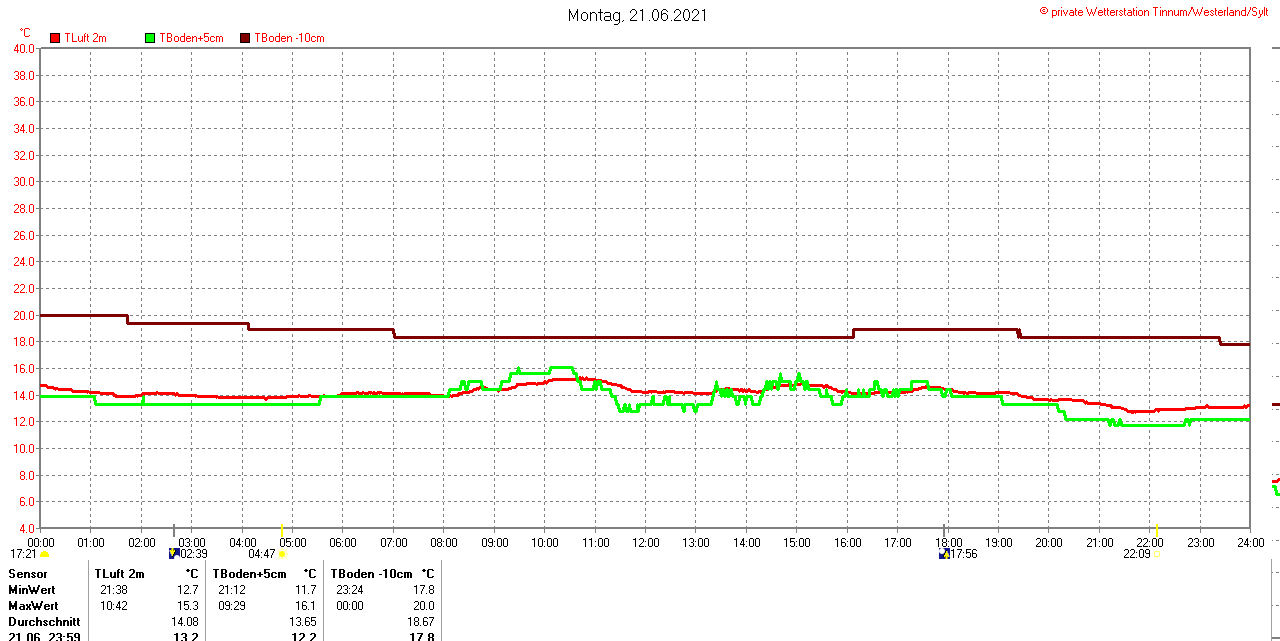The width and height of the screenshot is (1280, 641).
Task: Click the moonset icon at 02:39
Action: click(x=173, y=553)
